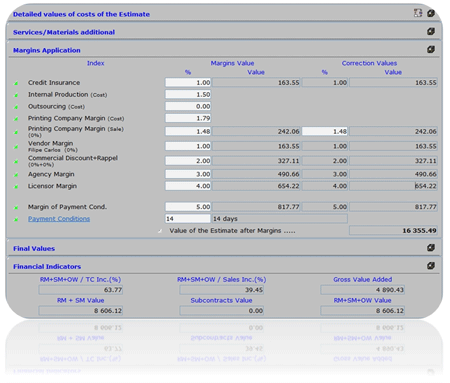Click the '14 days' payment description field
Image resolution: width=450 pixels, height=383 pixels.
[x=280, y=219]
